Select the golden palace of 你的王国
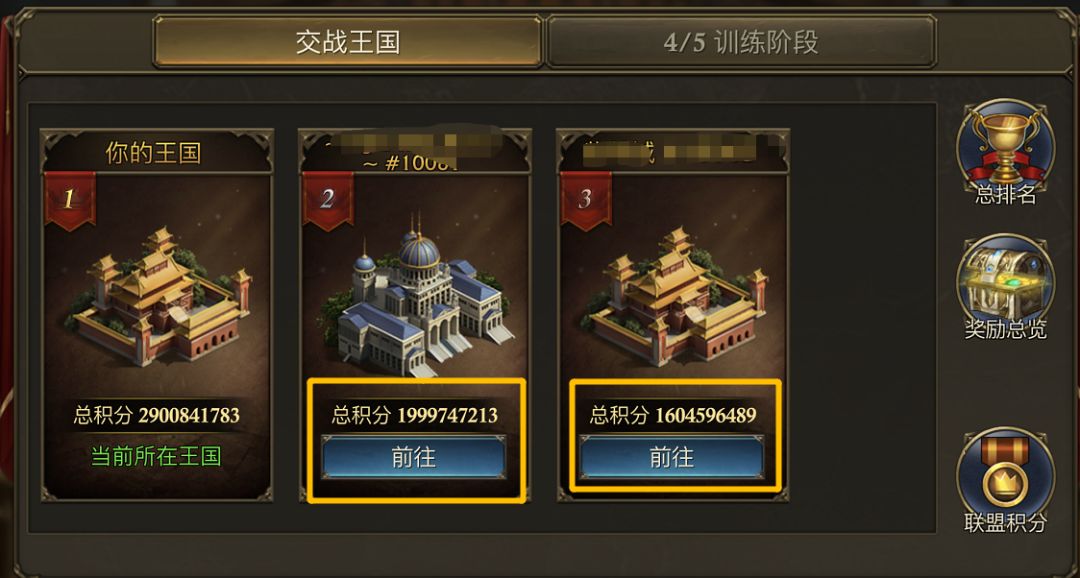1080x578 pixels. point(158,296)
